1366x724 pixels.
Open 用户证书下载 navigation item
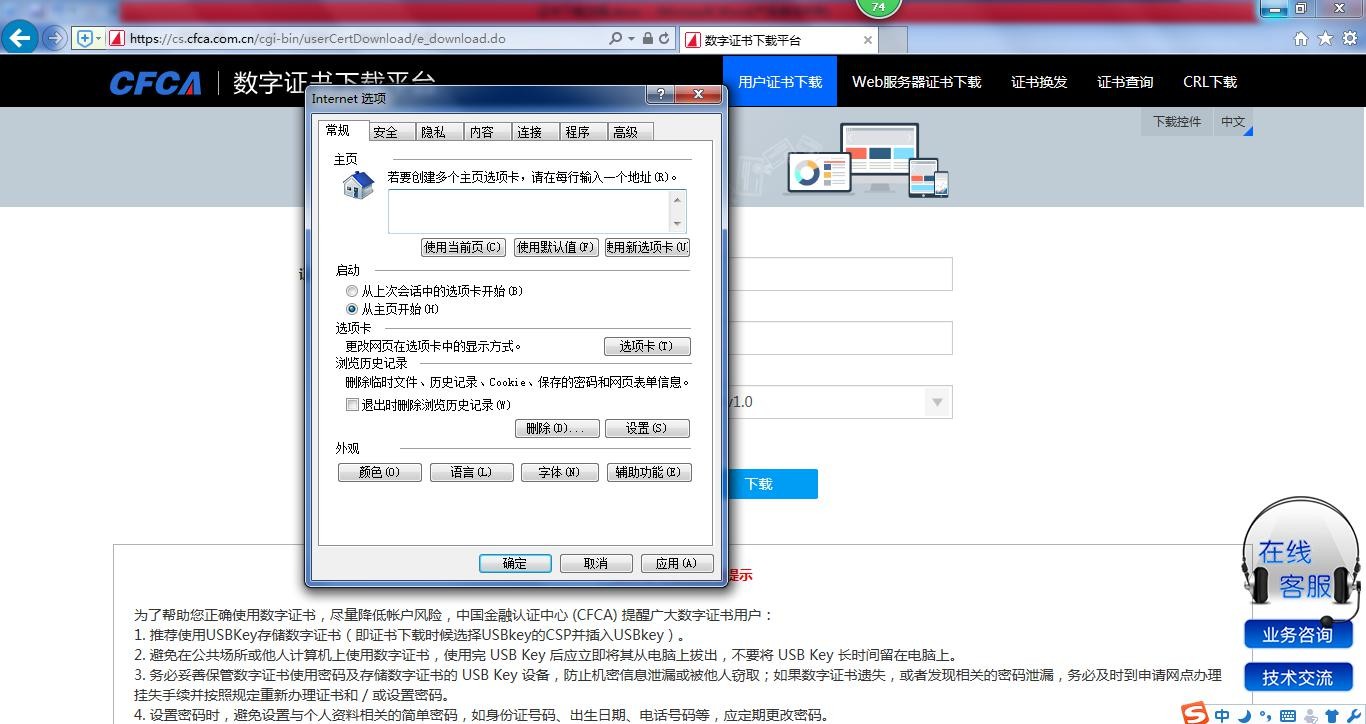780,82
